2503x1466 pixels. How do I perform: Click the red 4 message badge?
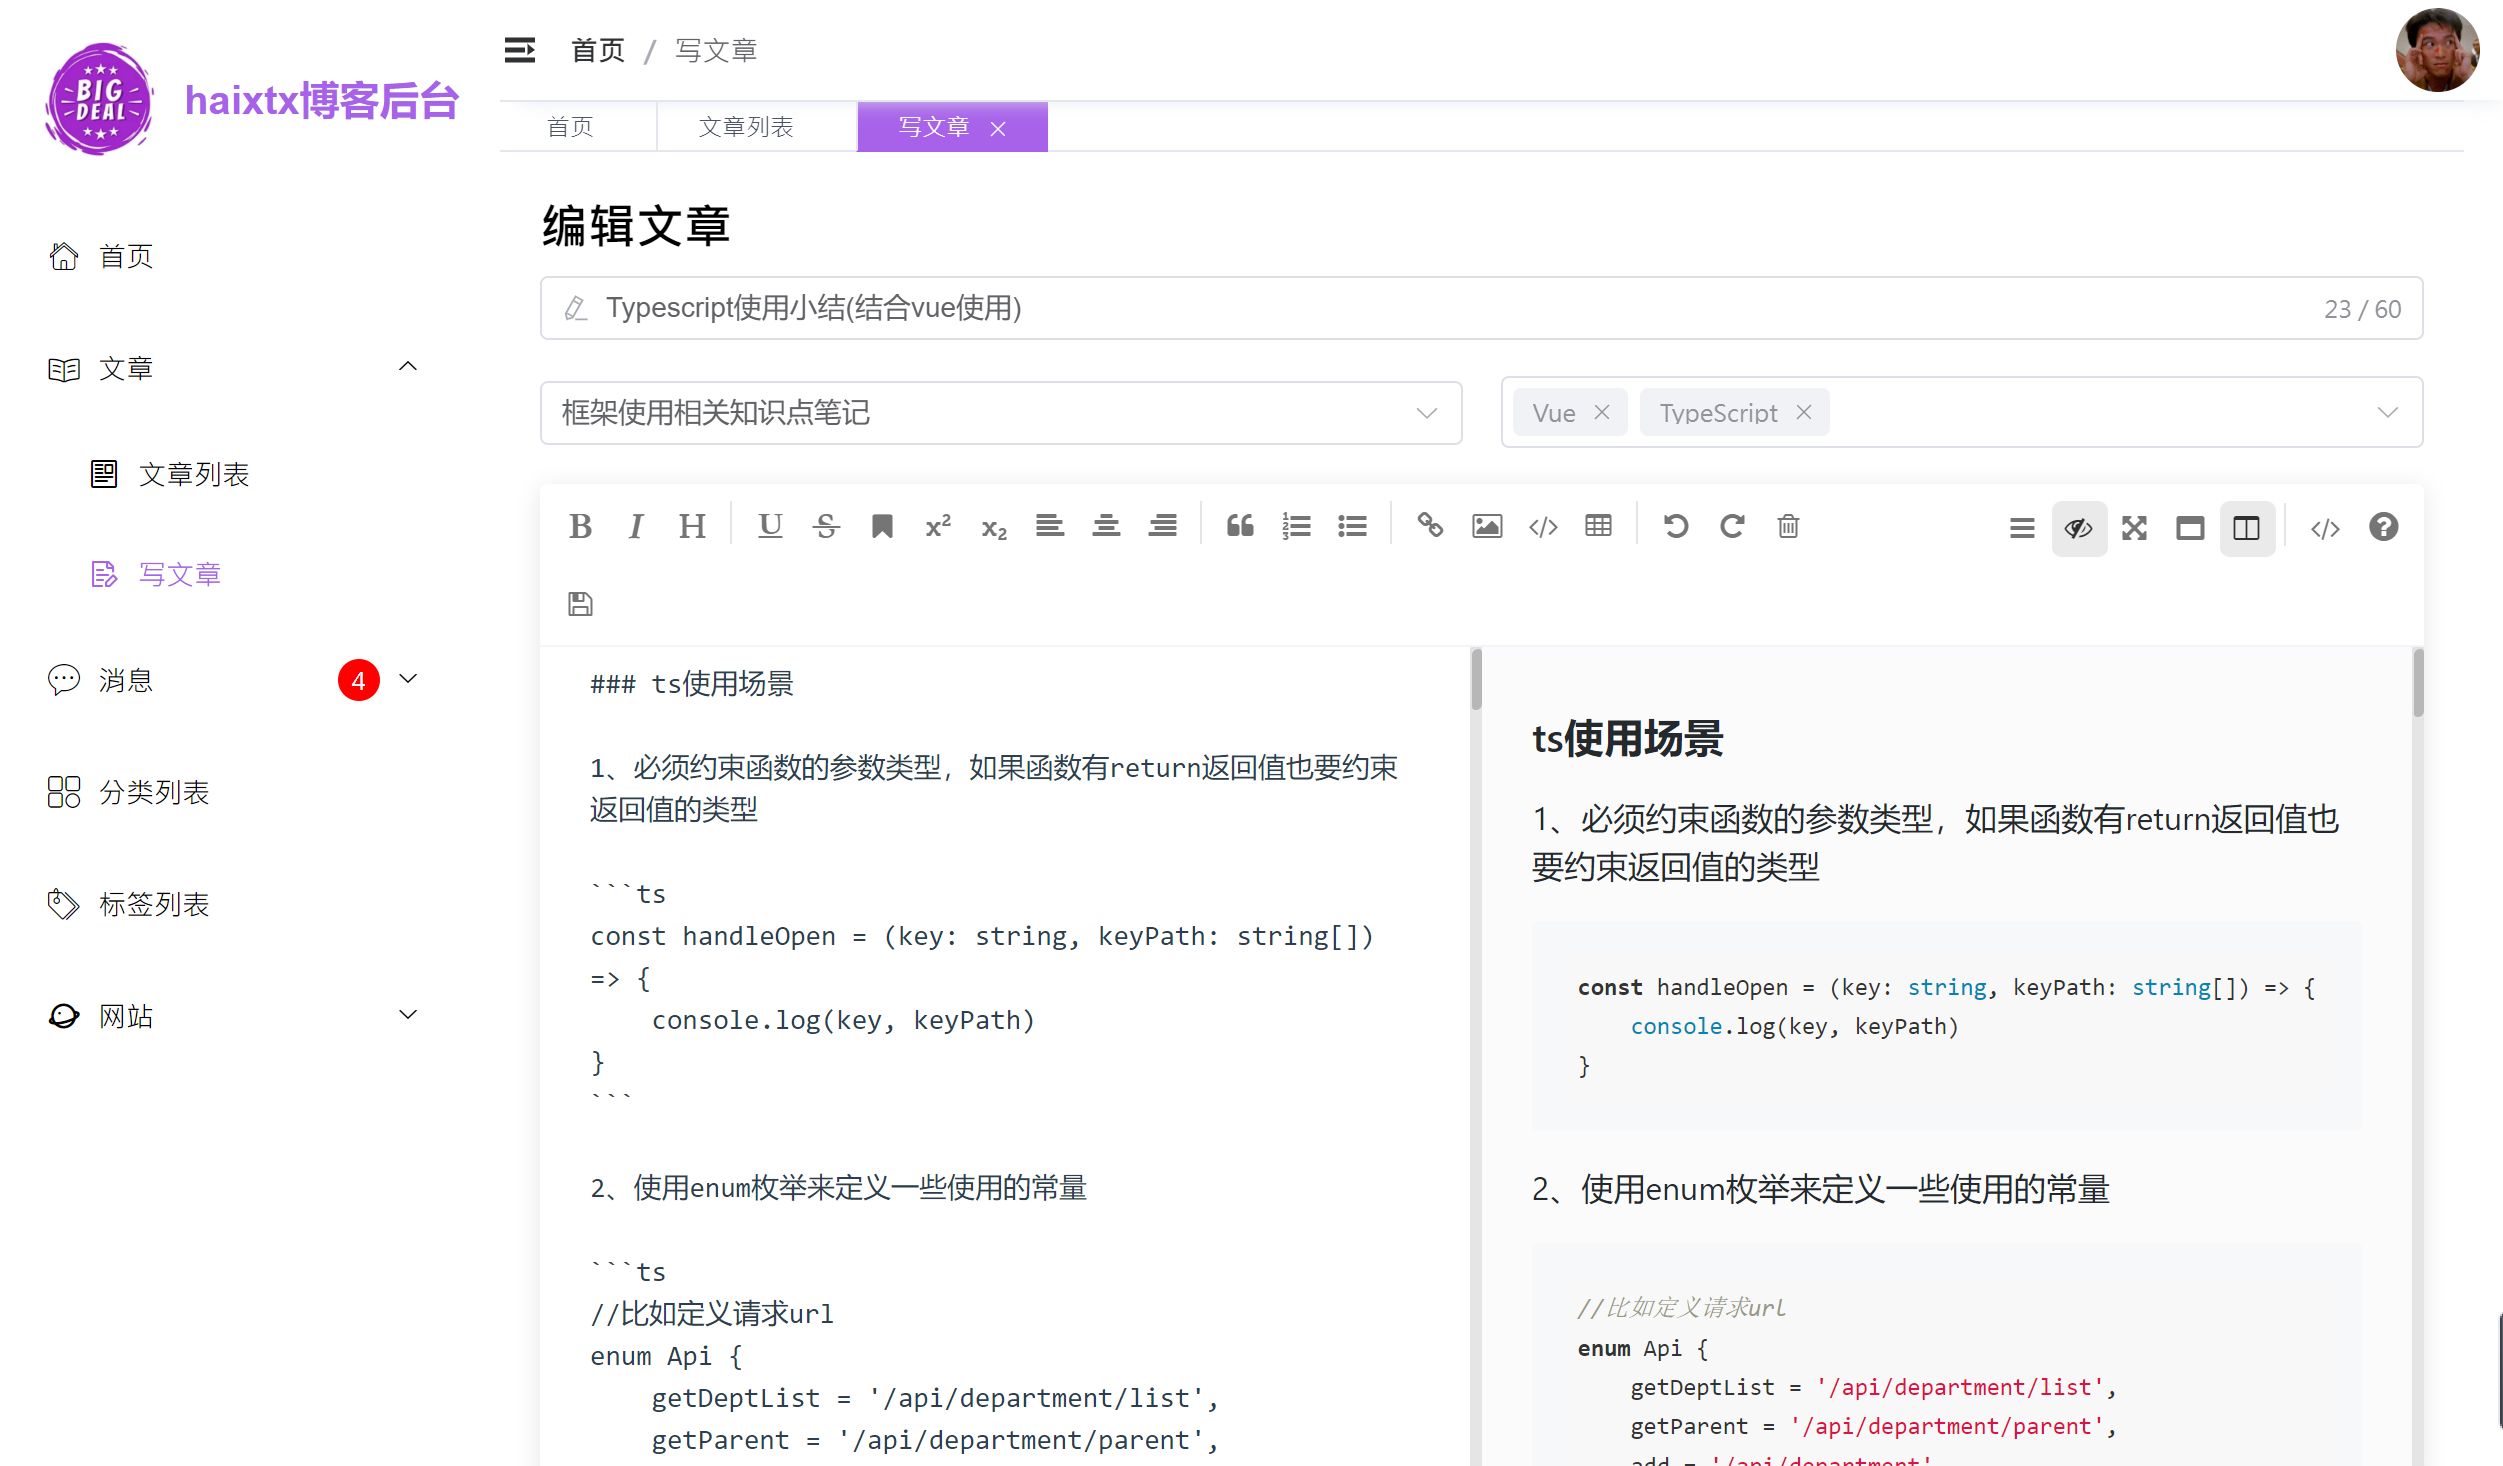tap(358, 680)
